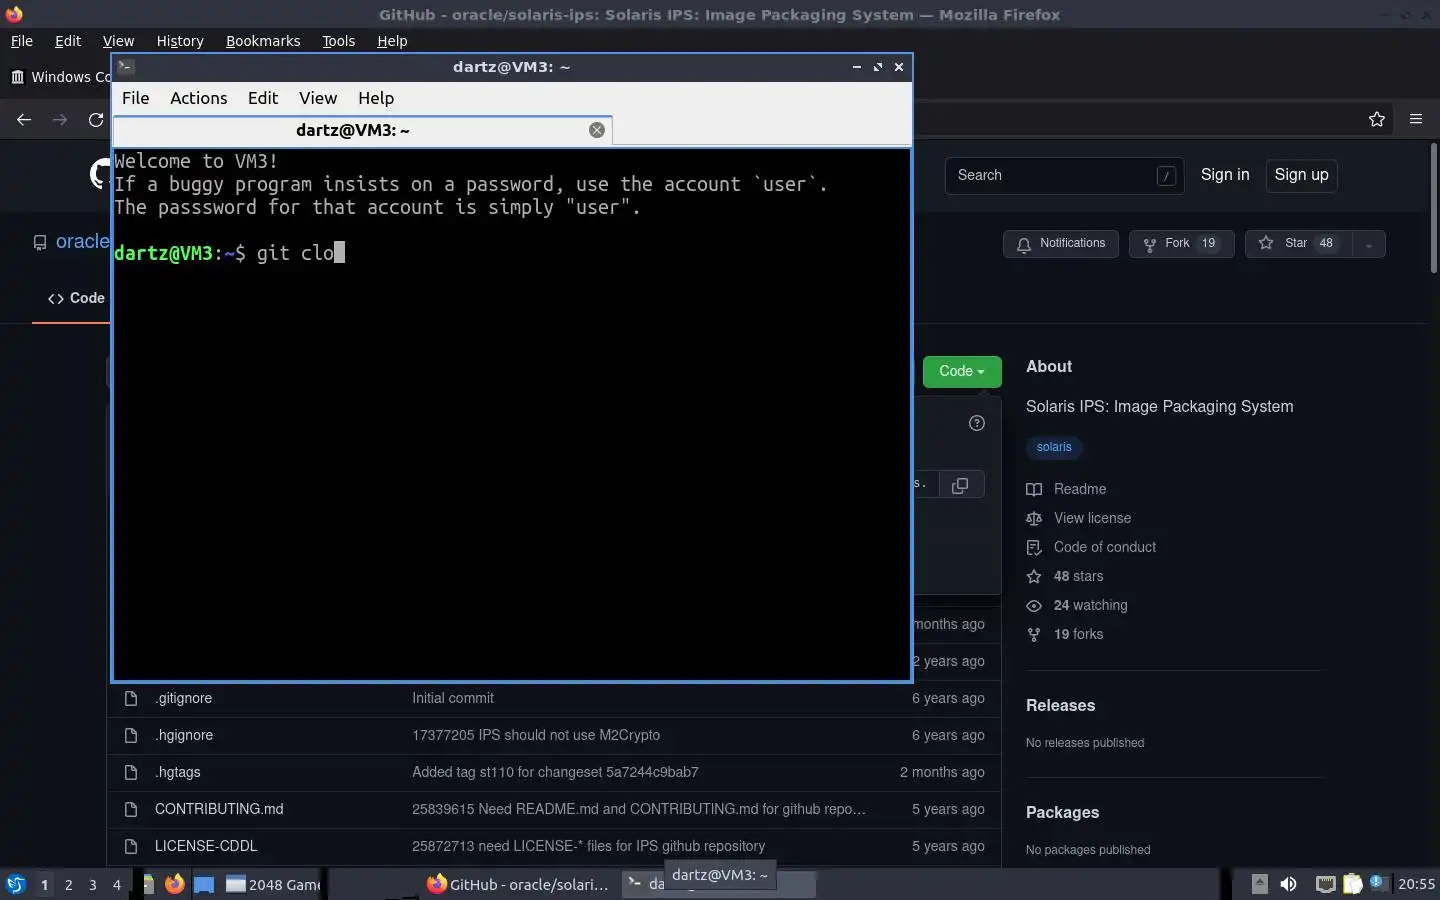Click the Notifications button

(1061, 244)
